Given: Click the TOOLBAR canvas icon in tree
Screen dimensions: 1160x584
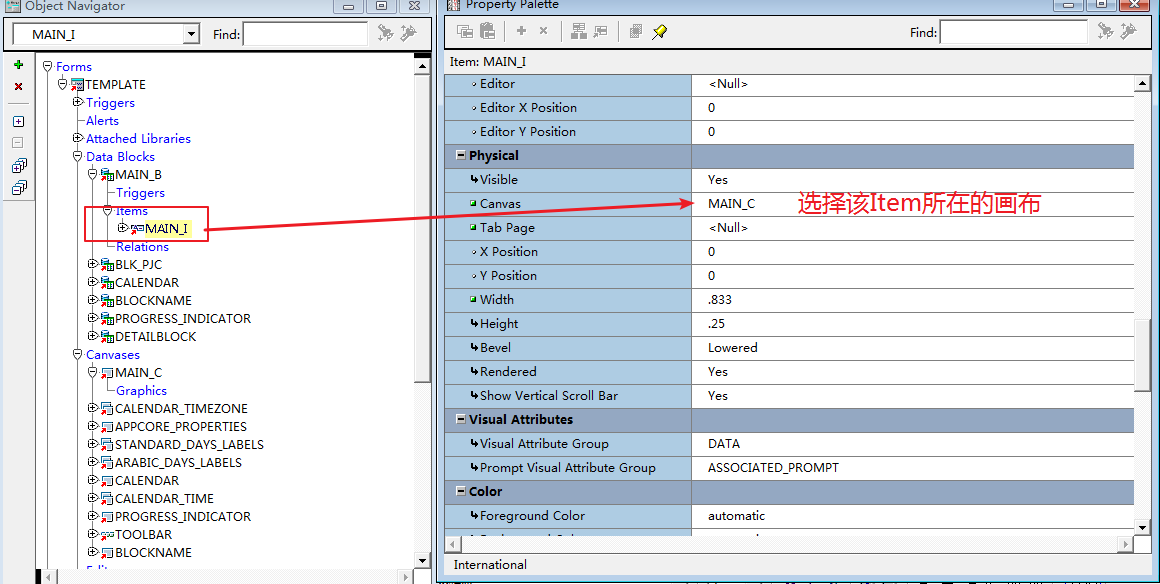Looking at the screenshot, I should pos(107,535).
